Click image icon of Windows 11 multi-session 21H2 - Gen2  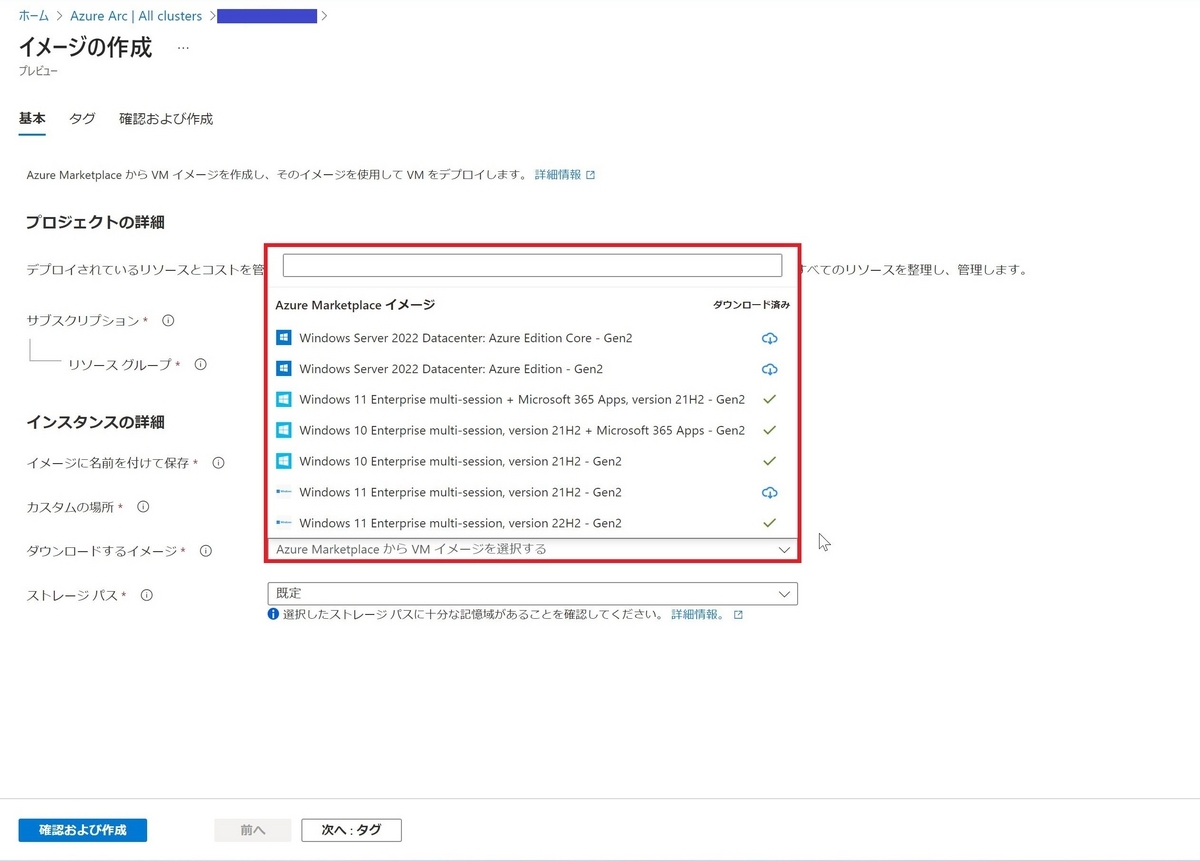283,492
